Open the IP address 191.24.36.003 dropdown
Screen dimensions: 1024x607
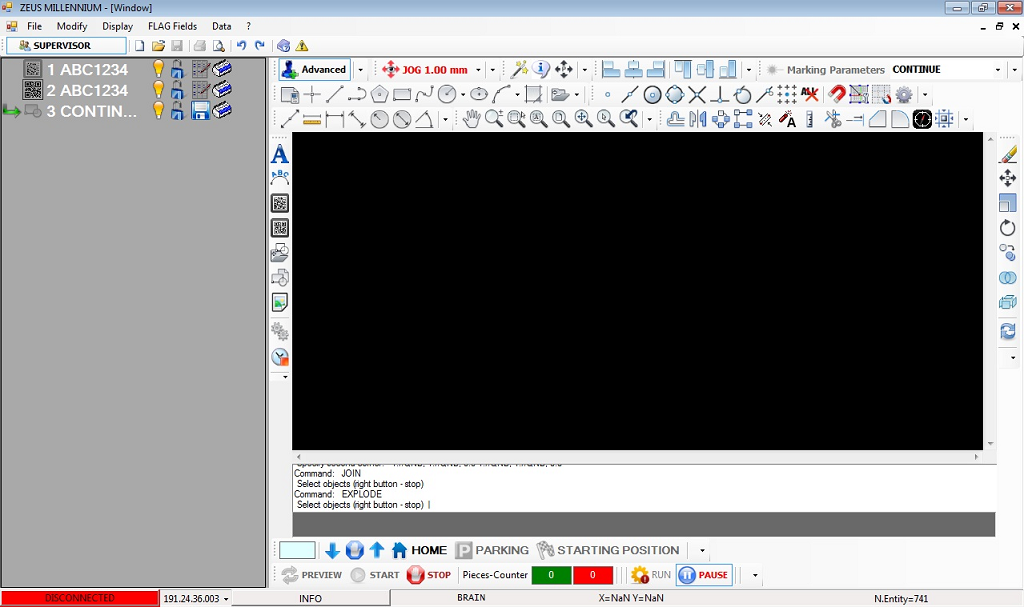(226, 599)
